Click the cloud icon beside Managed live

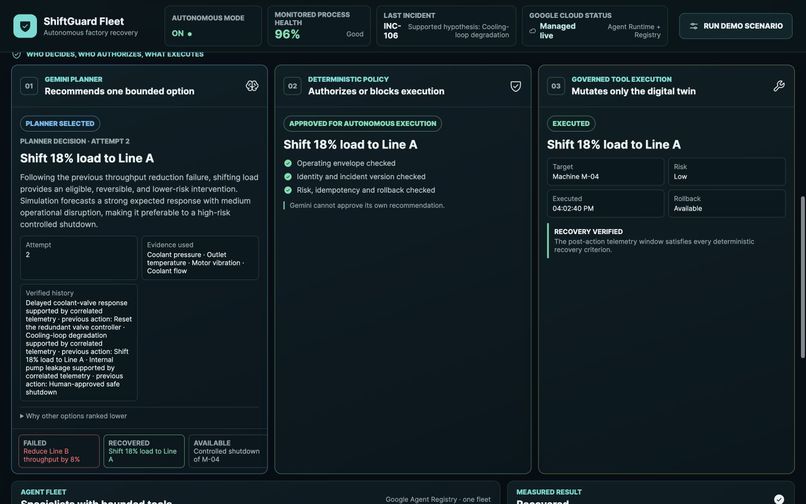click(533, 31)
